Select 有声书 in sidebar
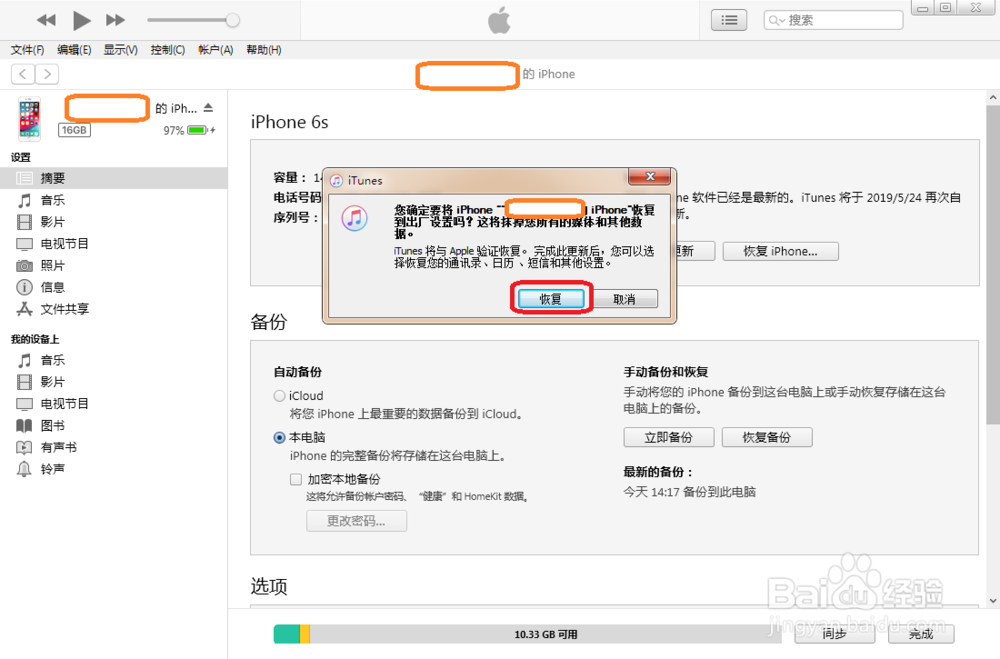This screenshot has height=659, width=1000. 114,447
